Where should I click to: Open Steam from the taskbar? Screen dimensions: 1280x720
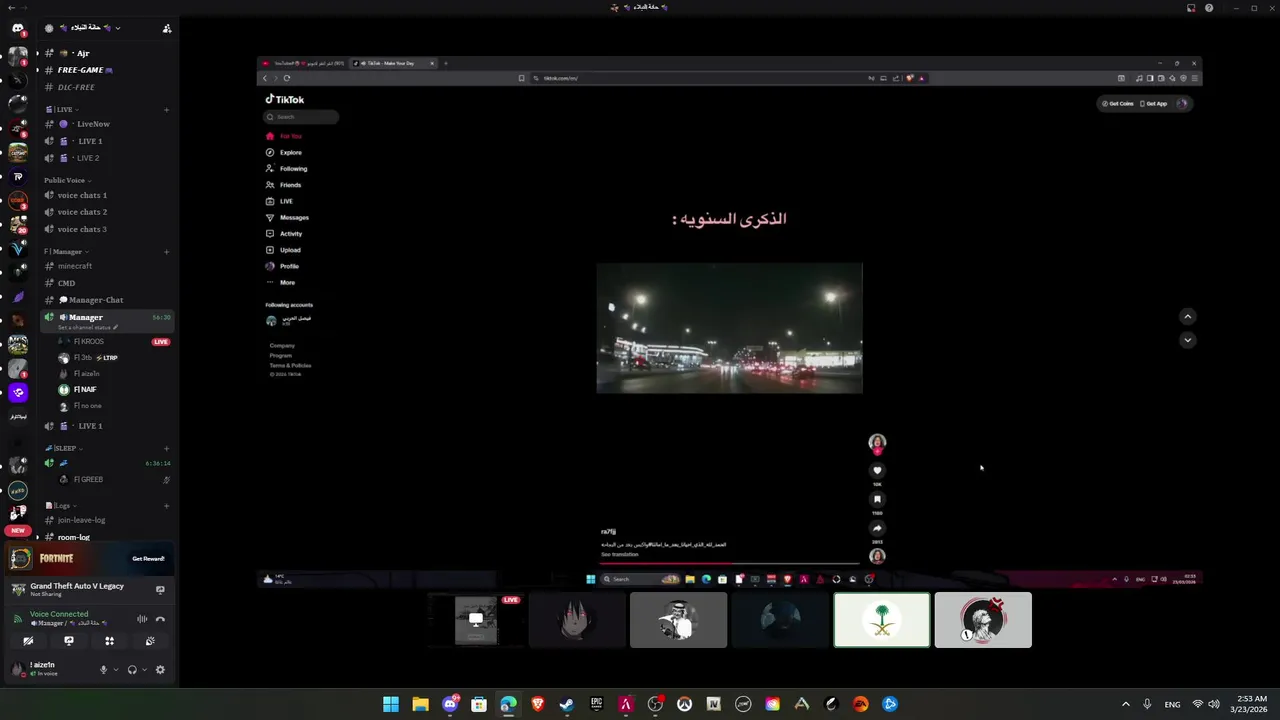567,704
